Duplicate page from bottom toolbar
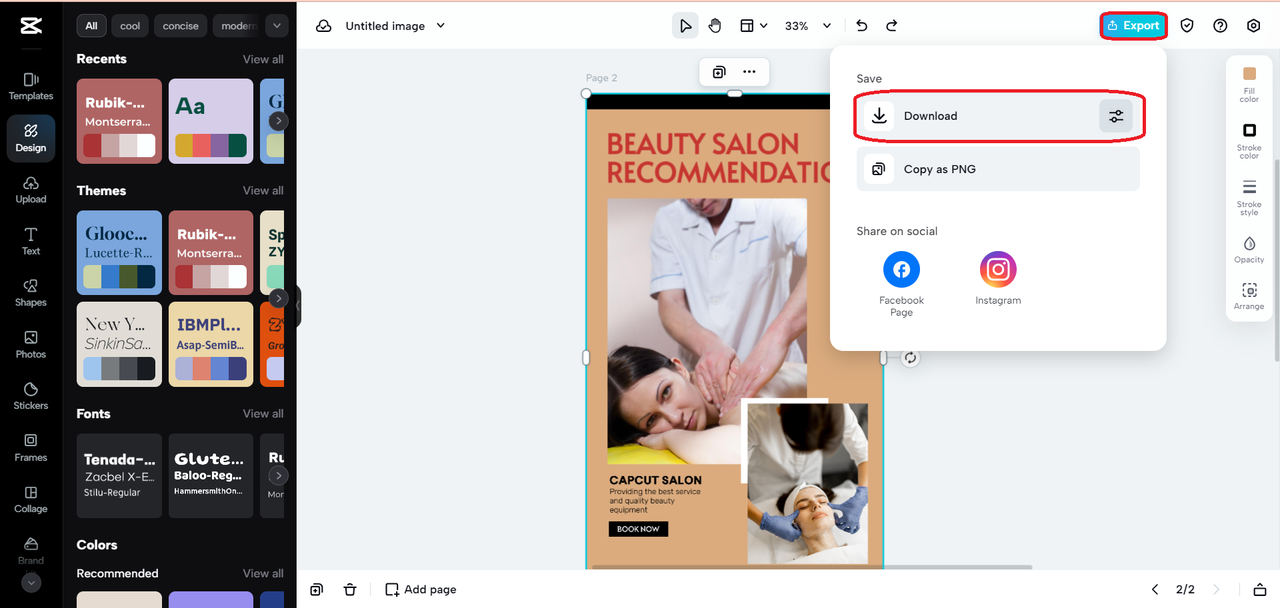The image size is (1280, 608). pyautogui.click(x=316, y=590)
